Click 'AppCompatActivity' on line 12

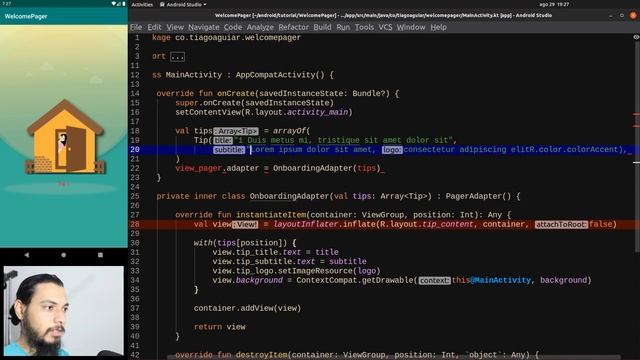[x=276, y=75]
